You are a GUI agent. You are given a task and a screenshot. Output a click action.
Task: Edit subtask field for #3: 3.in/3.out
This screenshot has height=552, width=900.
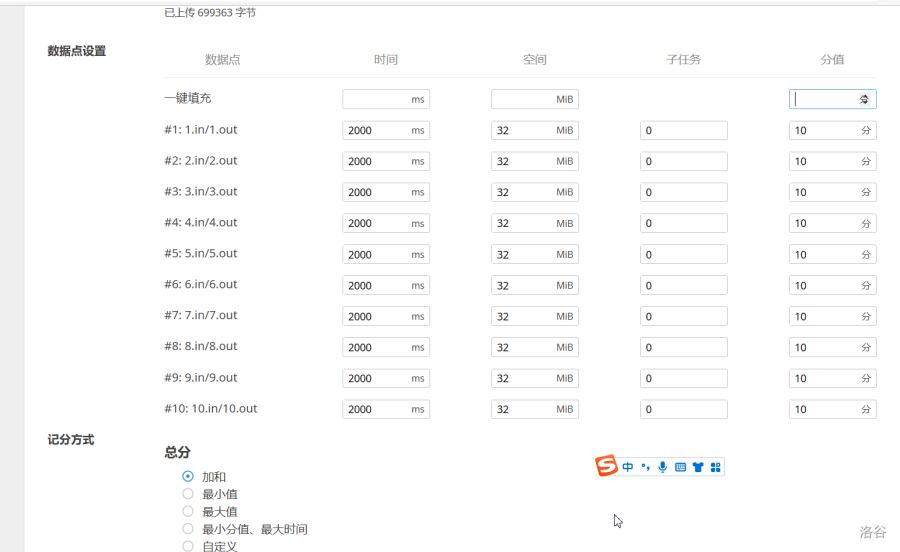pyautogui.click(x=684, y=192)
